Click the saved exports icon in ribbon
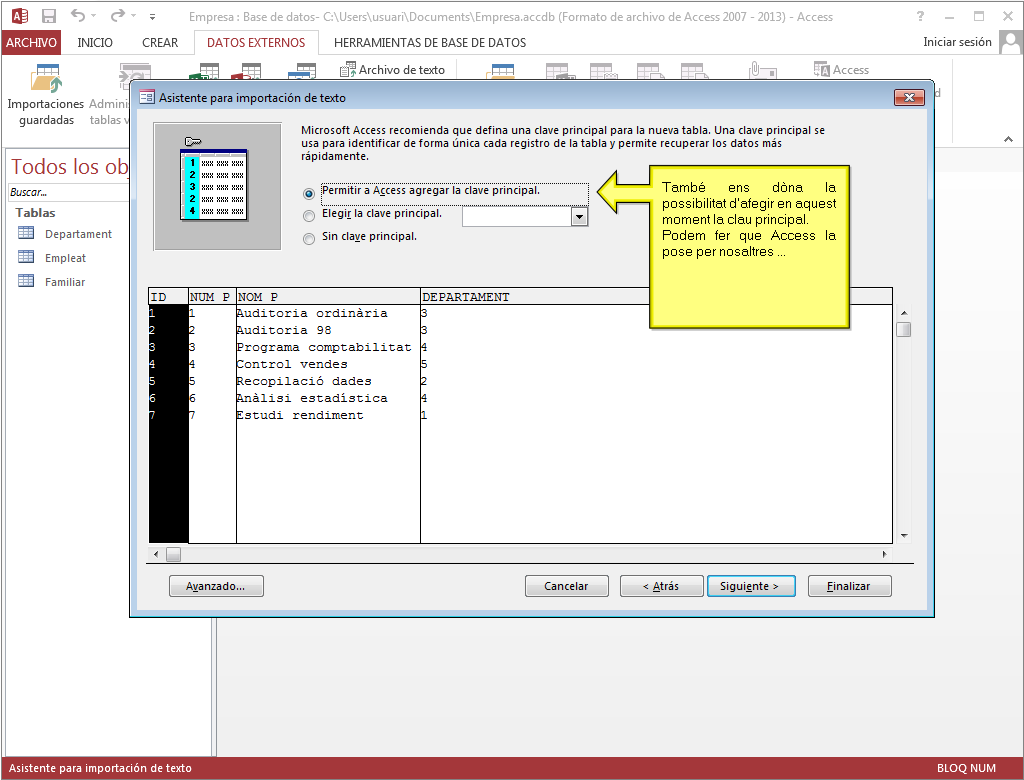This screenshot has width=1024, height=780. click(x=500, y=71)
